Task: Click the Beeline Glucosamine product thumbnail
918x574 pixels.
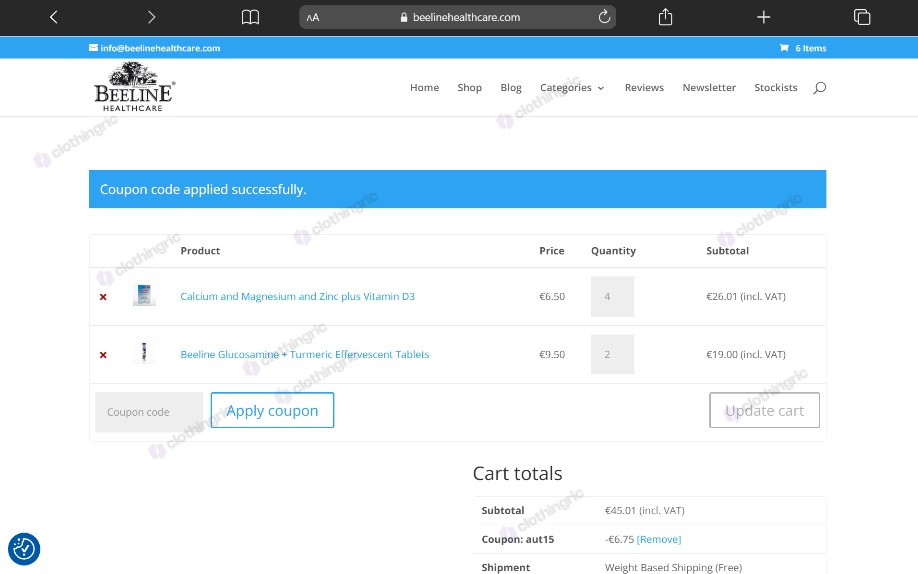Action: click(144, 353)
